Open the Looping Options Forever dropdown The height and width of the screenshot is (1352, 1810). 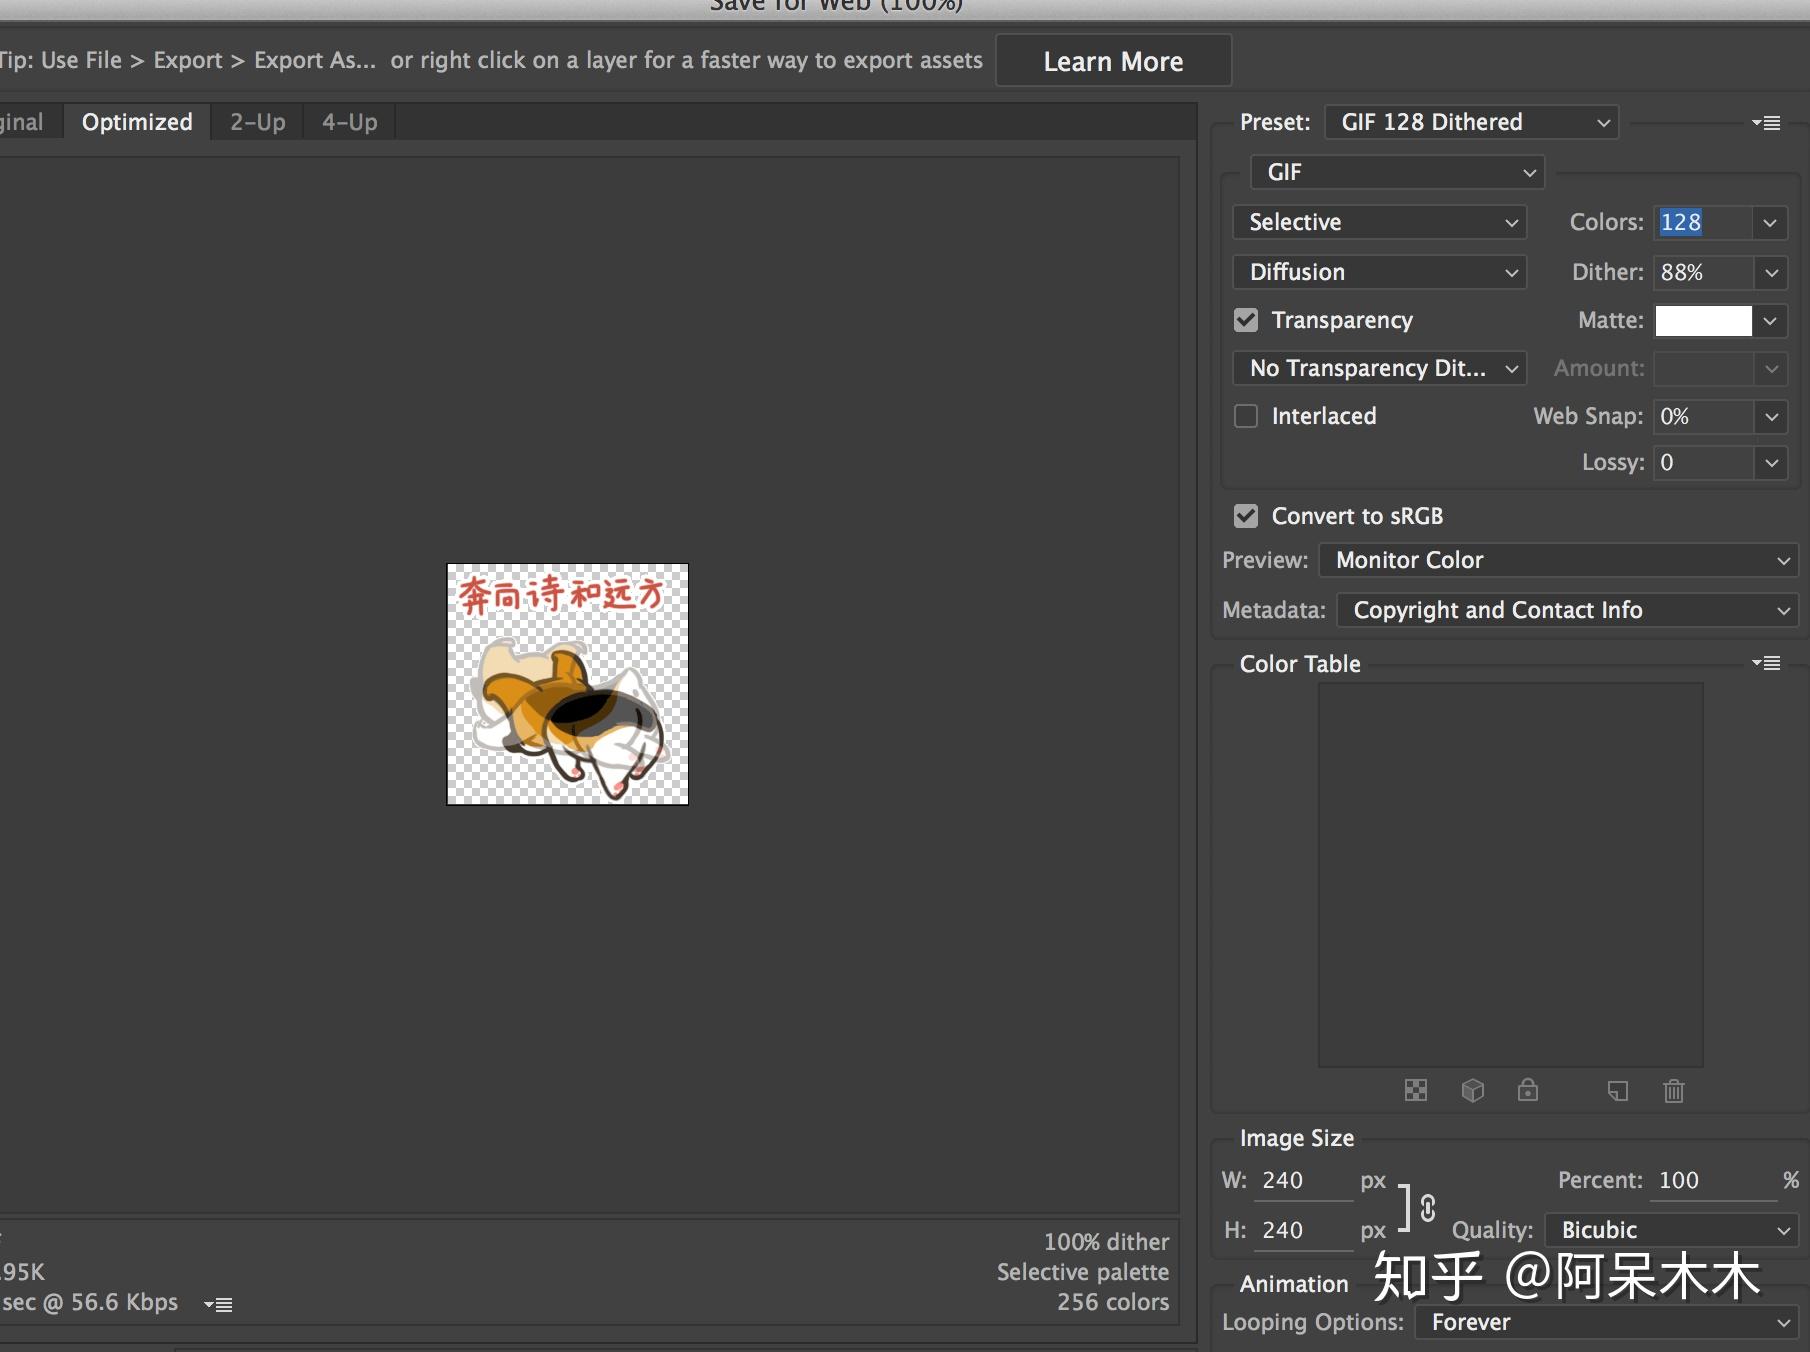(x=1606, y=1322)
